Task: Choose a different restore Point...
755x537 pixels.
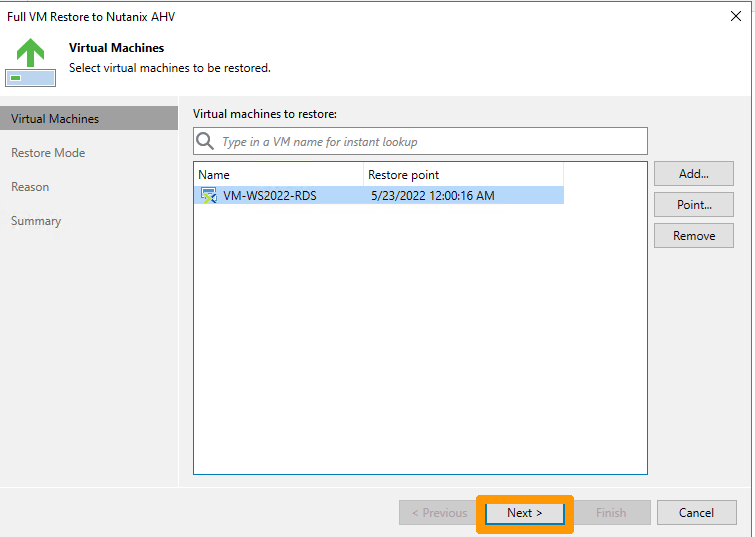Action: point(693,205)
